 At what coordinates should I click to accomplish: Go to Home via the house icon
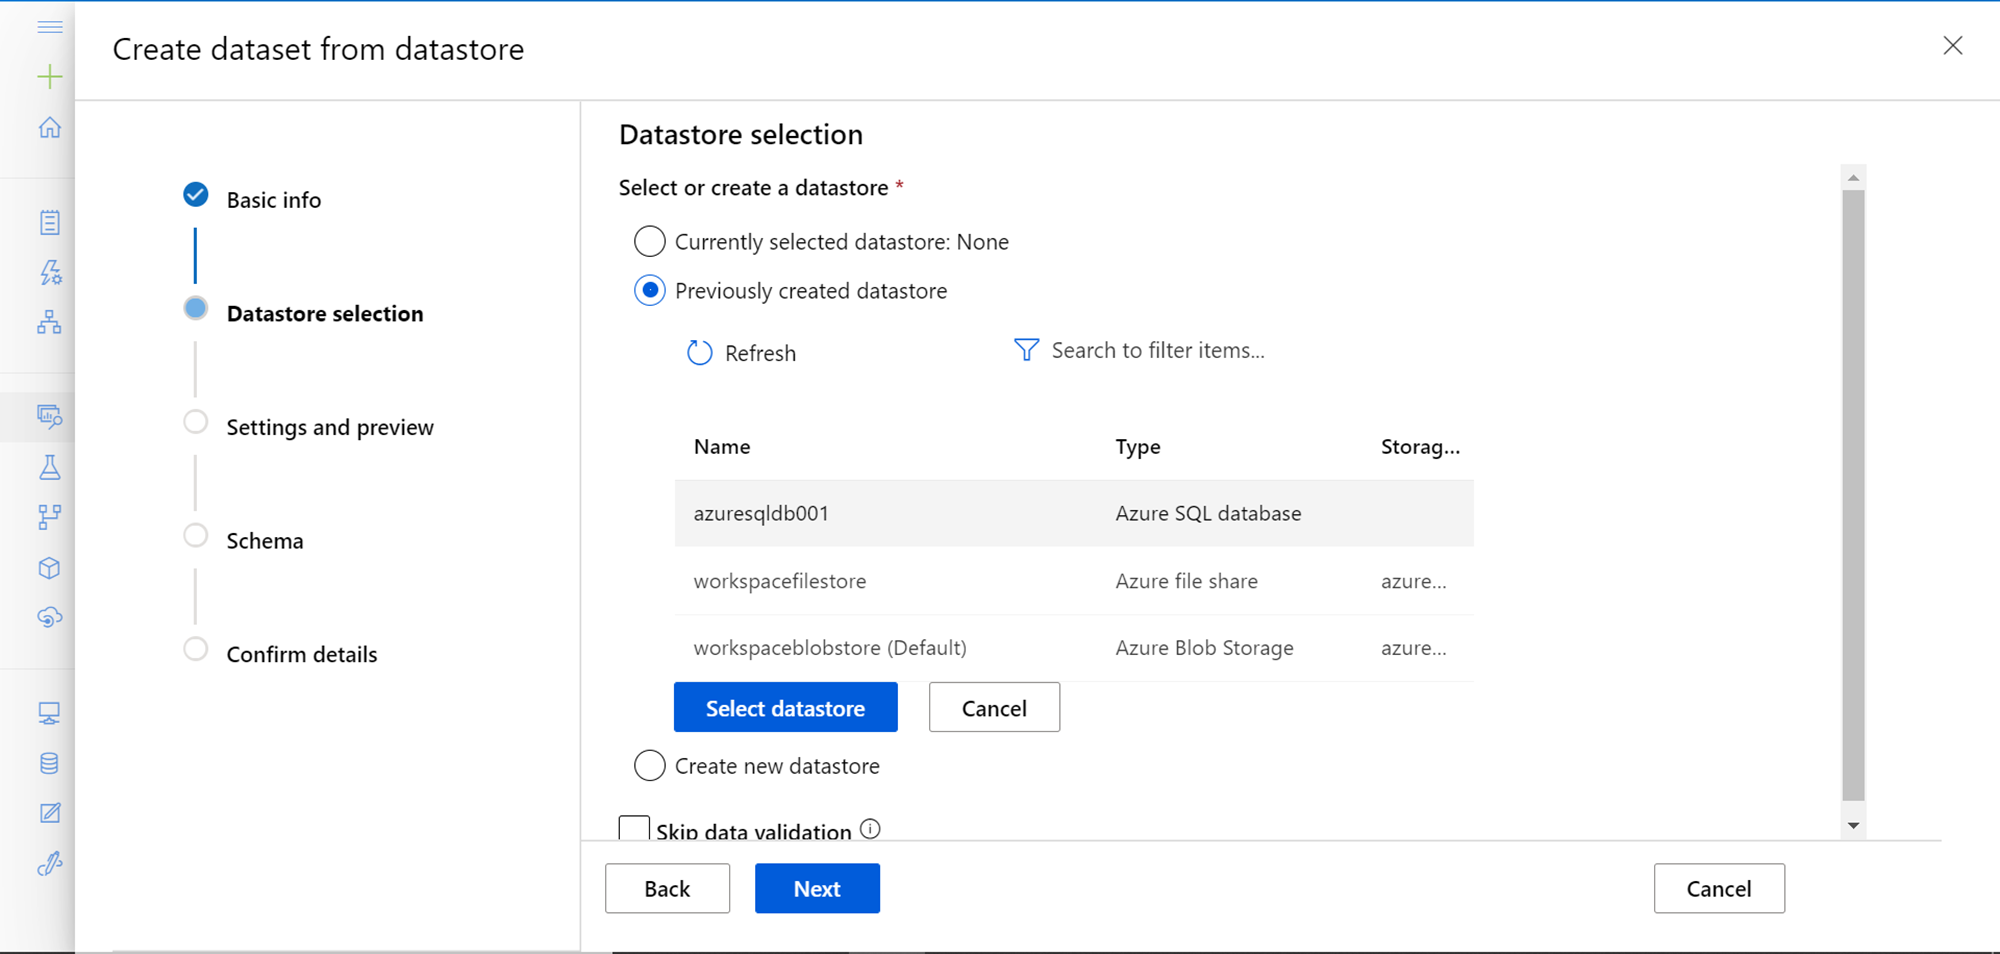49,128
